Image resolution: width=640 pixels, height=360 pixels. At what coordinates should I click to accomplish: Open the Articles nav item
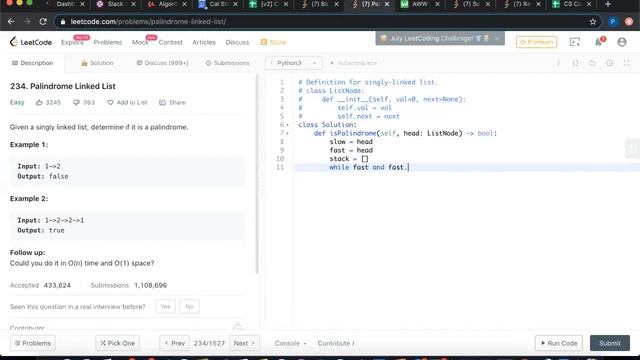coord(204,42)
